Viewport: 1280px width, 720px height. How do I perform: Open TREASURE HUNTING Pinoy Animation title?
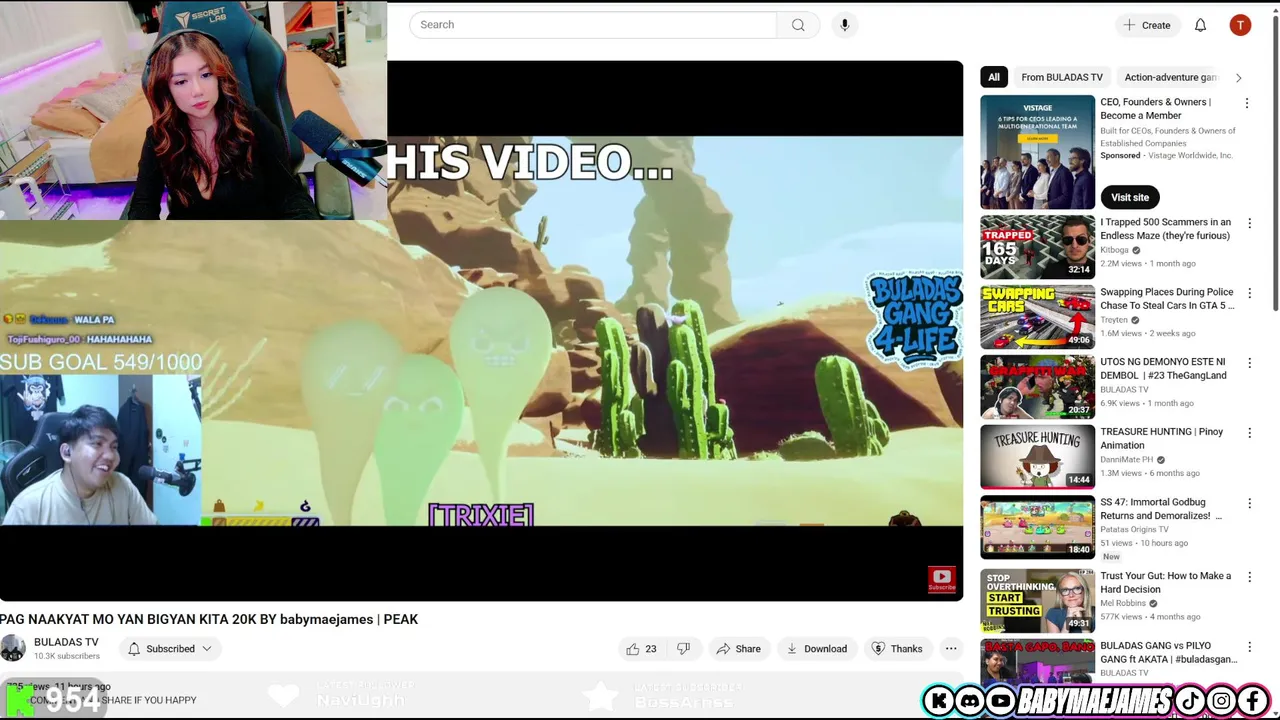[x=1162, y=439]
